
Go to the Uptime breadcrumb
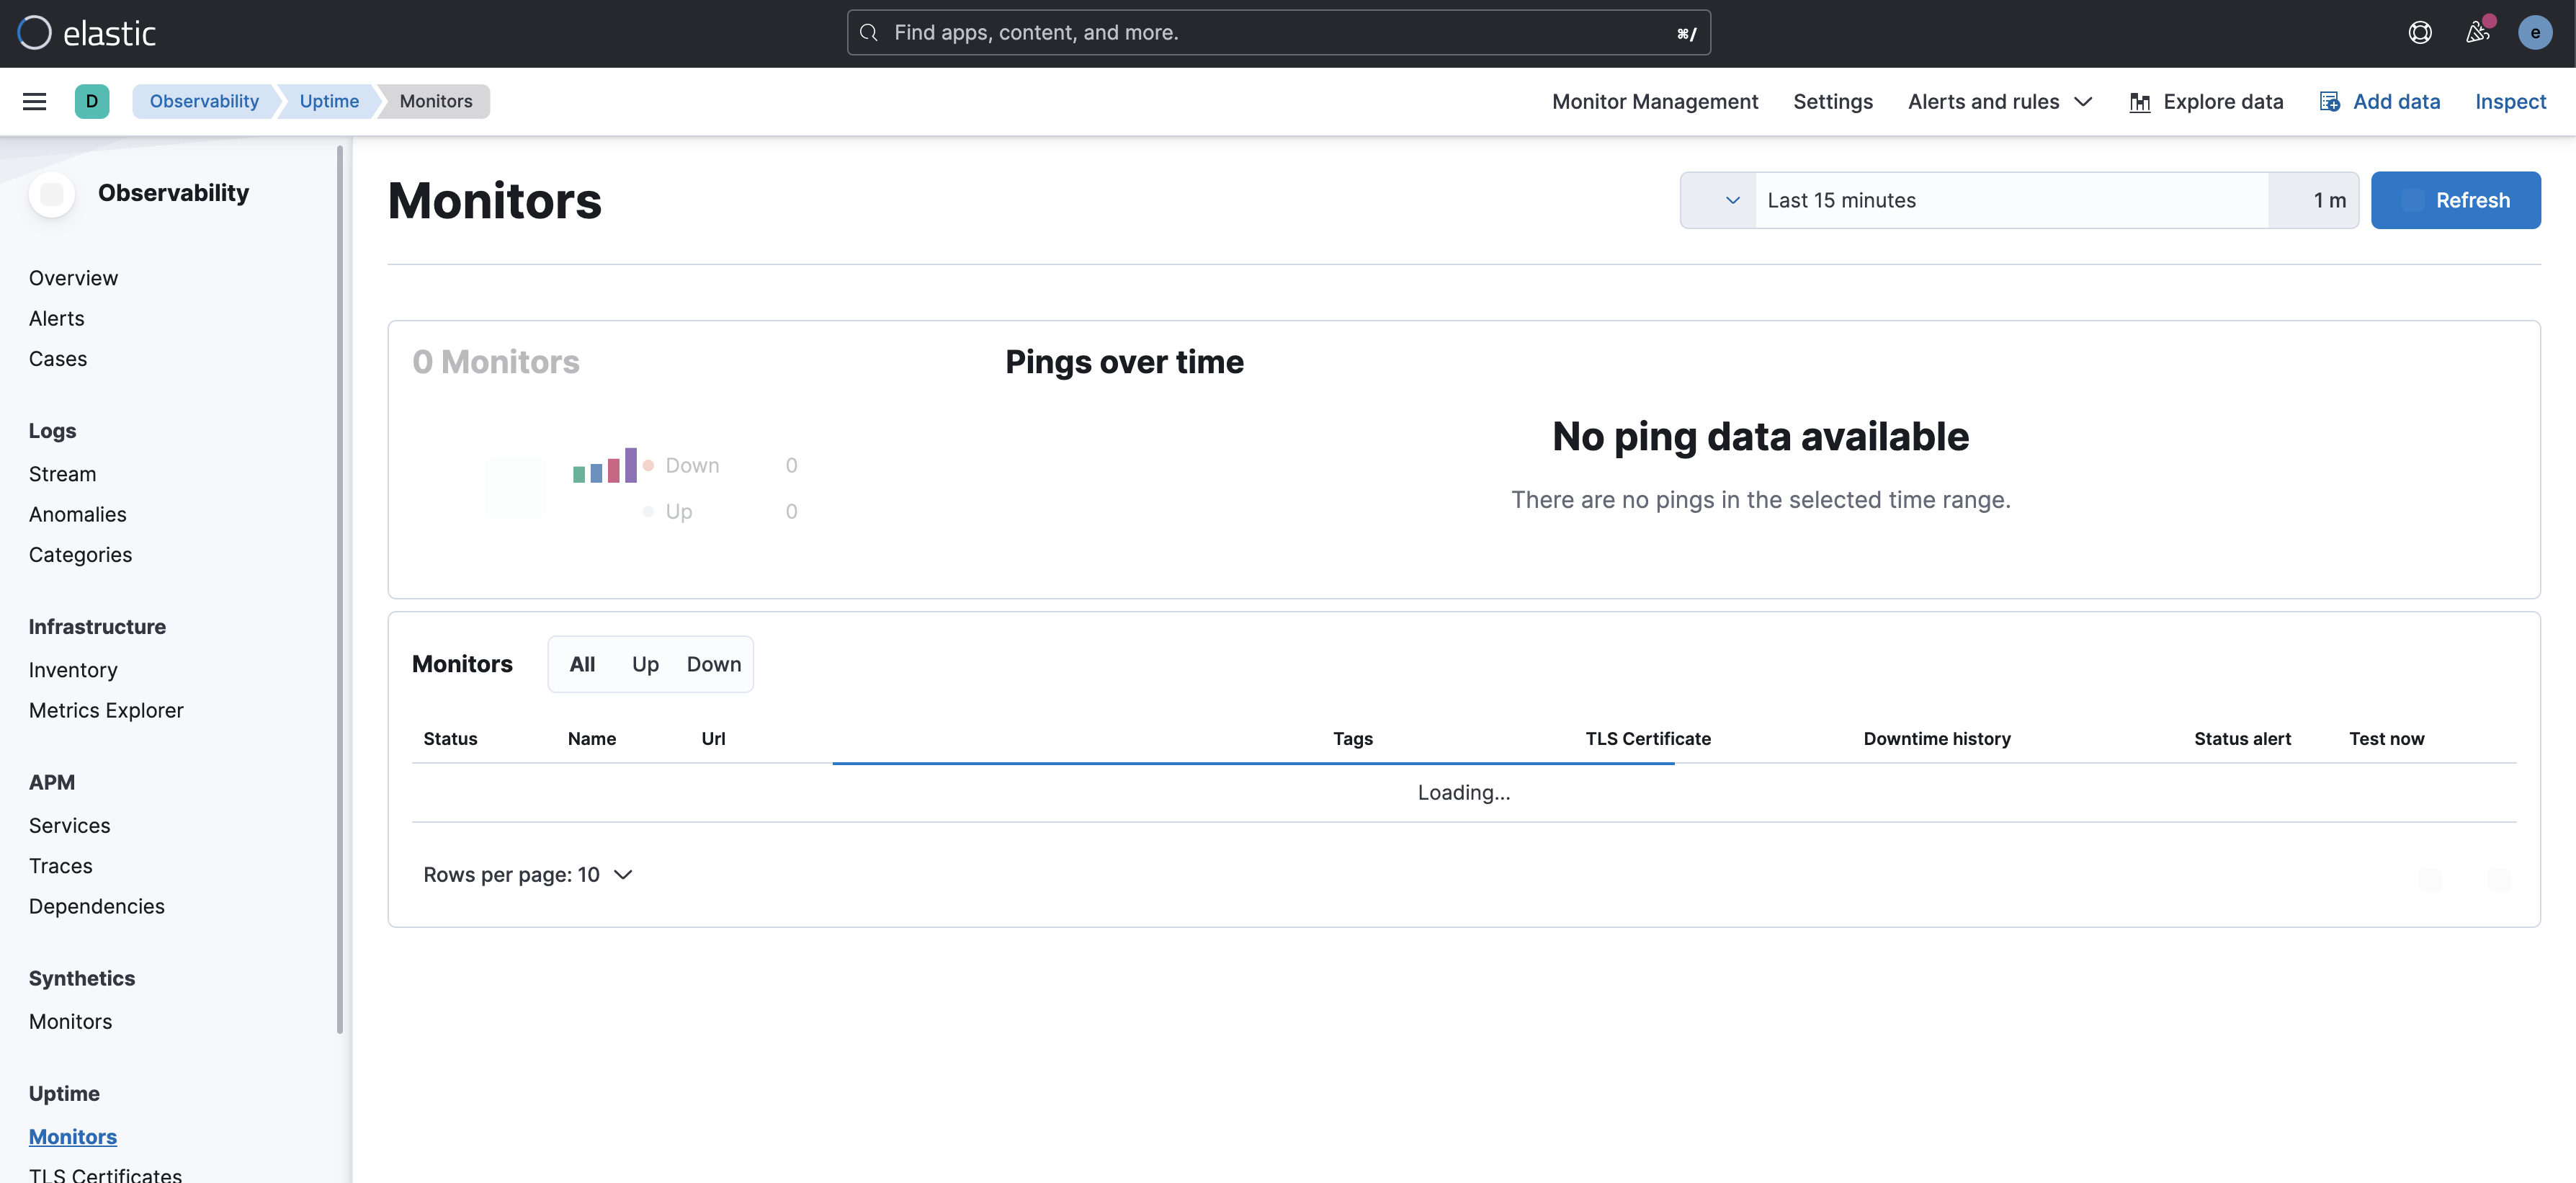[x=329, y=101]
